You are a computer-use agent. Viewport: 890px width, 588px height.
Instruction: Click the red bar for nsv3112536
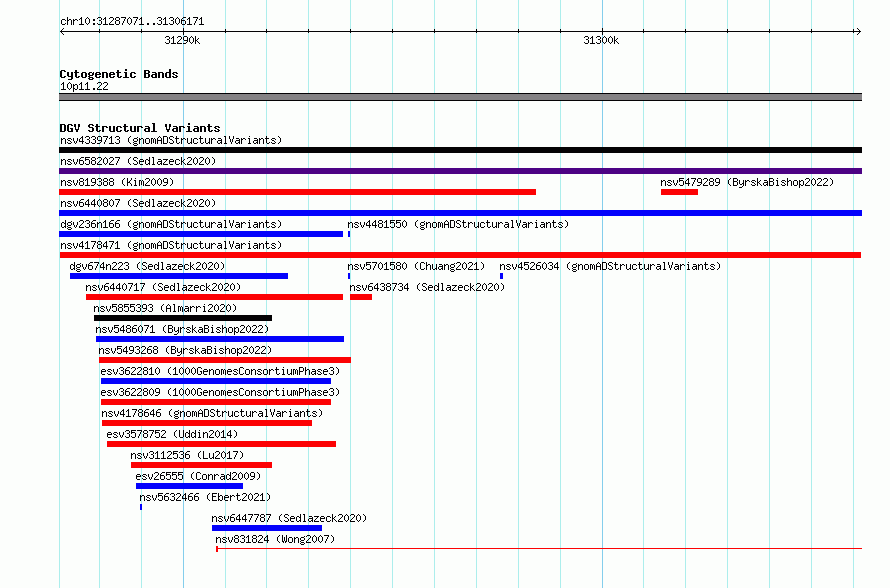[201, 465]
